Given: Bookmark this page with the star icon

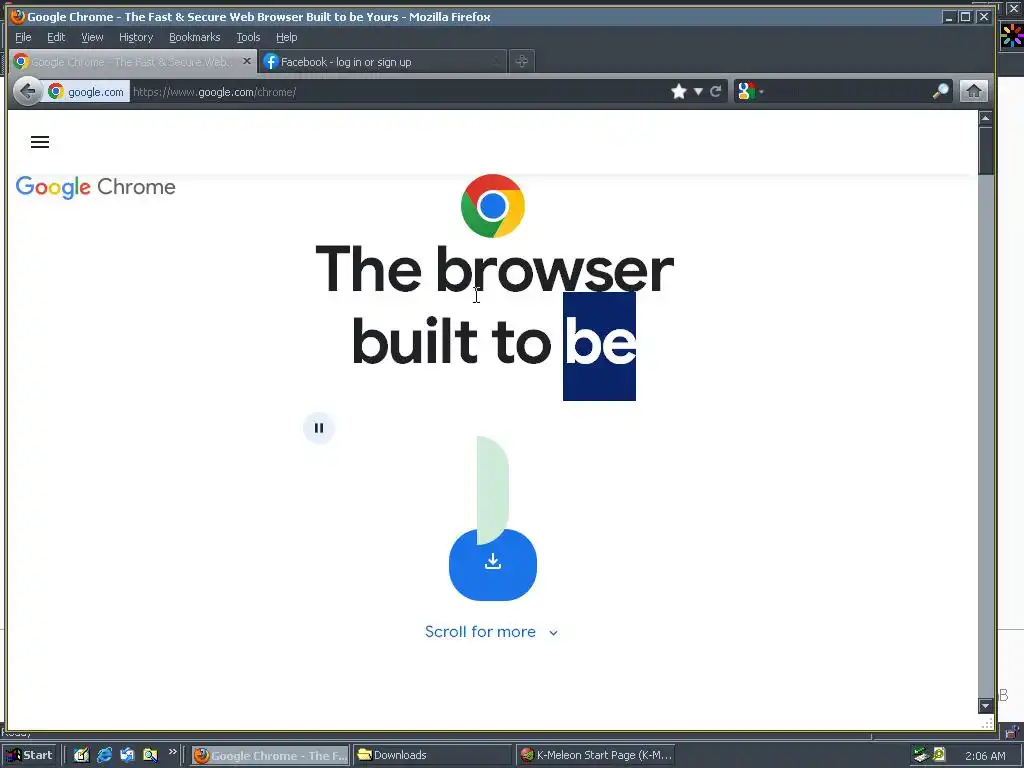Looking at the screenshot, I should pos(679,91).
